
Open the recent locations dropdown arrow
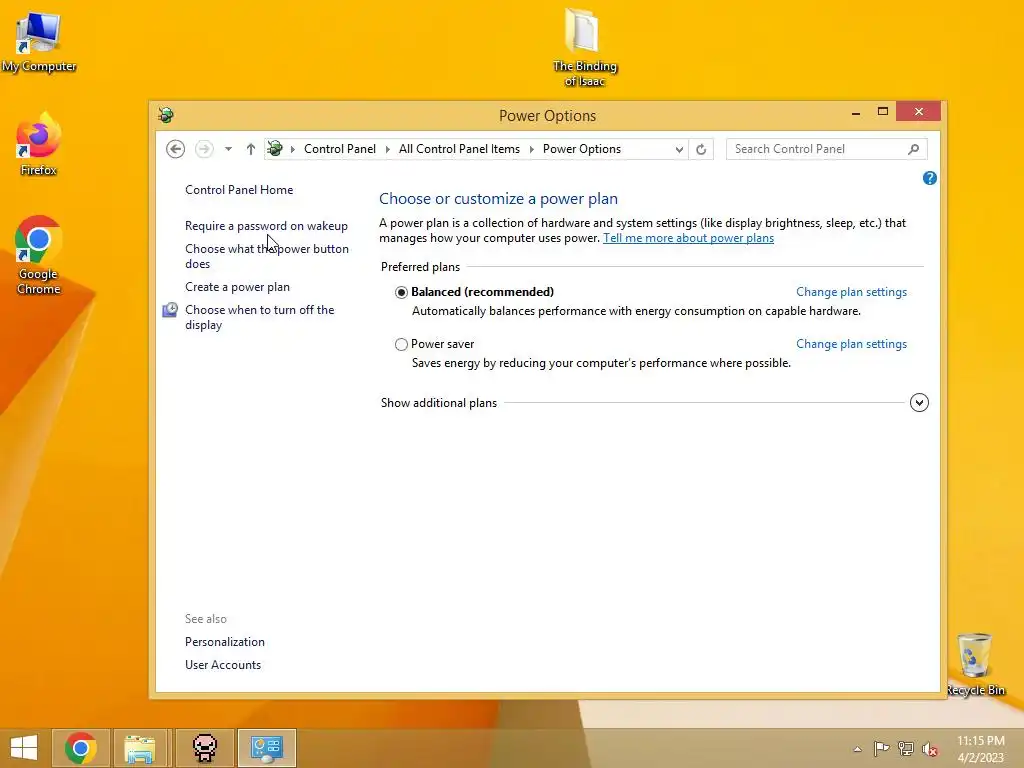(228, 149)
